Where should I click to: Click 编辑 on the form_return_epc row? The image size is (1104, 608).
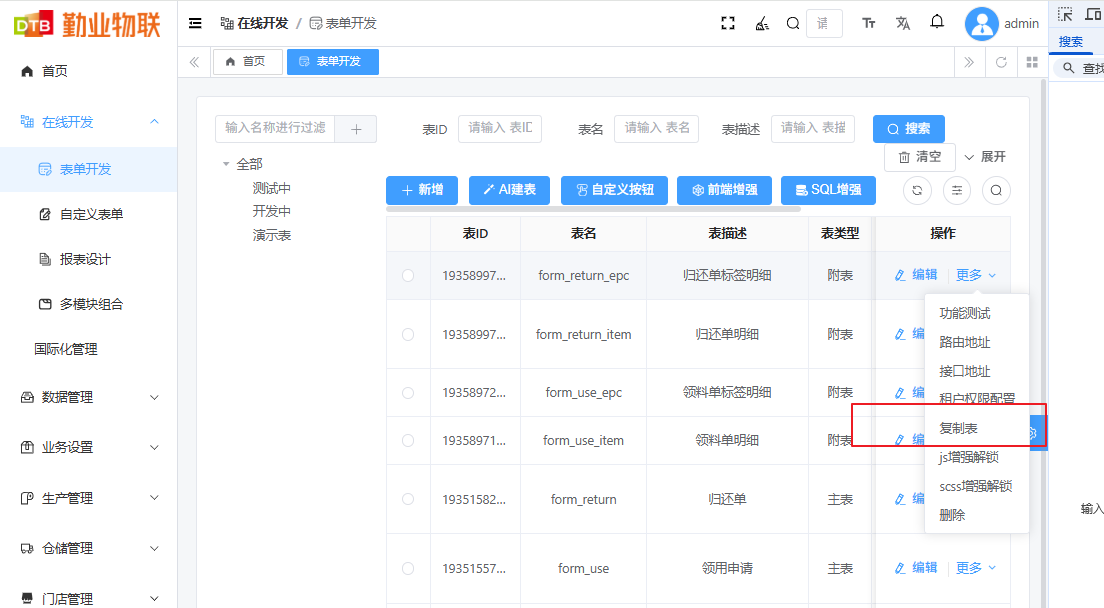tap(916, 275)
